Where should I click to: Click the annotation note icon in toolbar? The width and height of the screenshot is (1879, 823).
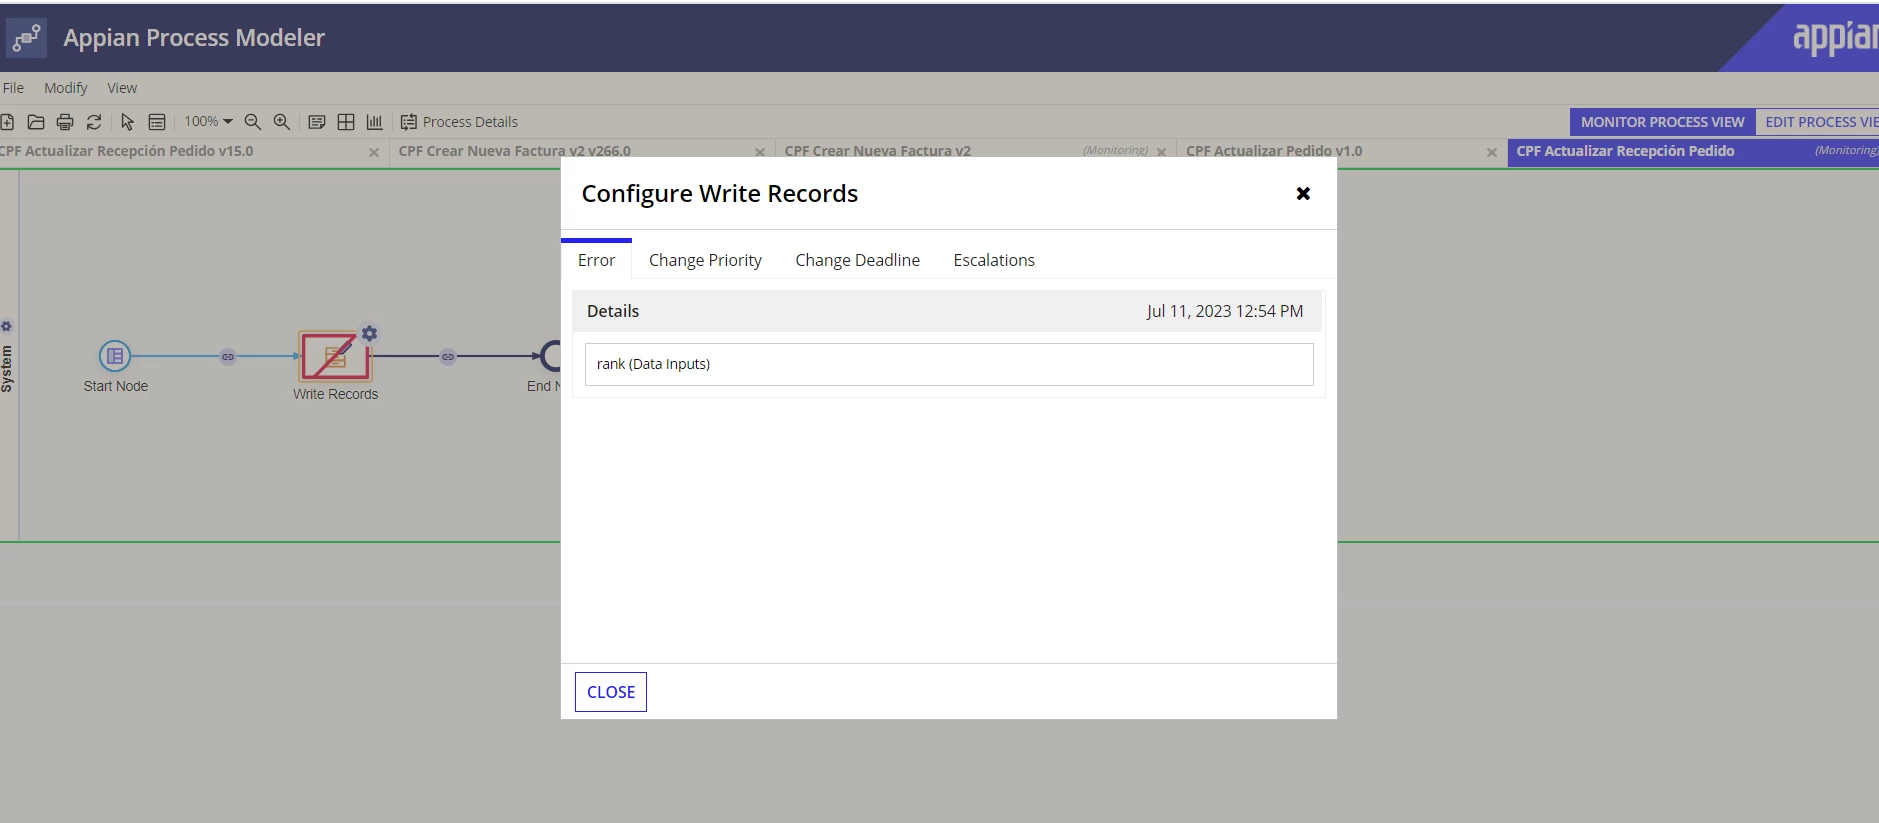(x=317, y=122)
